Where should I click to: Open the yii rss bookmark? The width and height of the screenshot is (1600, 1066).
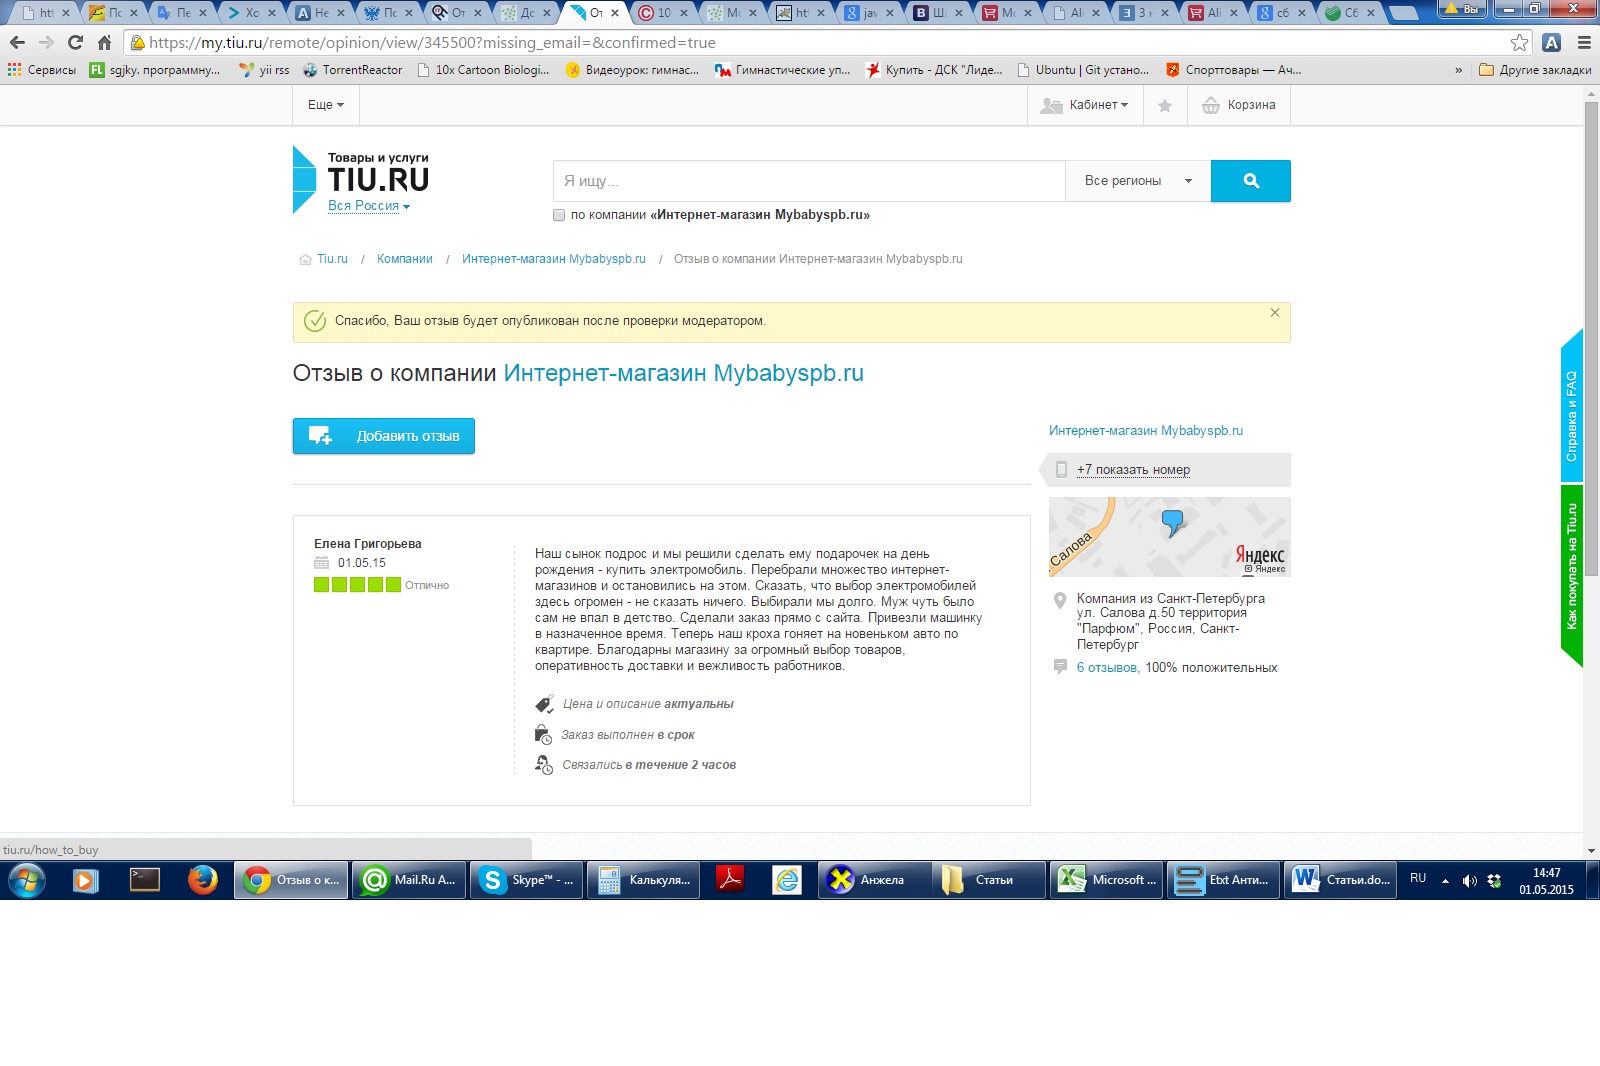point(264,70)
